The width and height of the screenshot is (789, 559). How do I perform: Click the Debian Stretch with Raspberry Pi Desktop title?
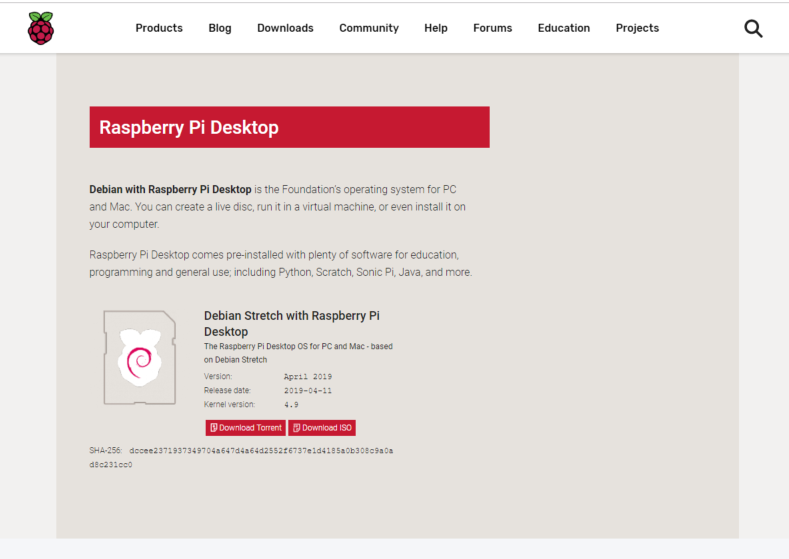pyautogui.click(x=292, y=324)
